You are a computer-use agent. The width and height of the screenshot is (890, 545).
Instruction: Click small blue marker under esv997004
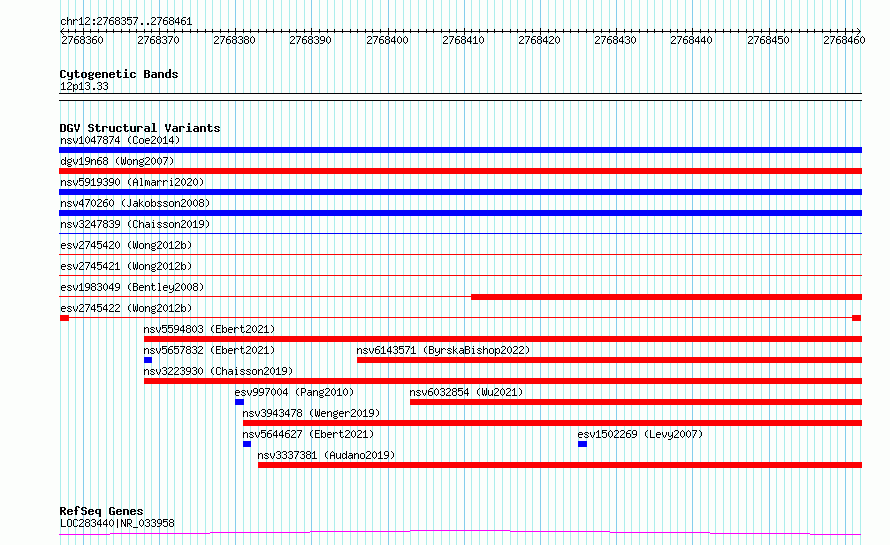click(x=240, y=402)
